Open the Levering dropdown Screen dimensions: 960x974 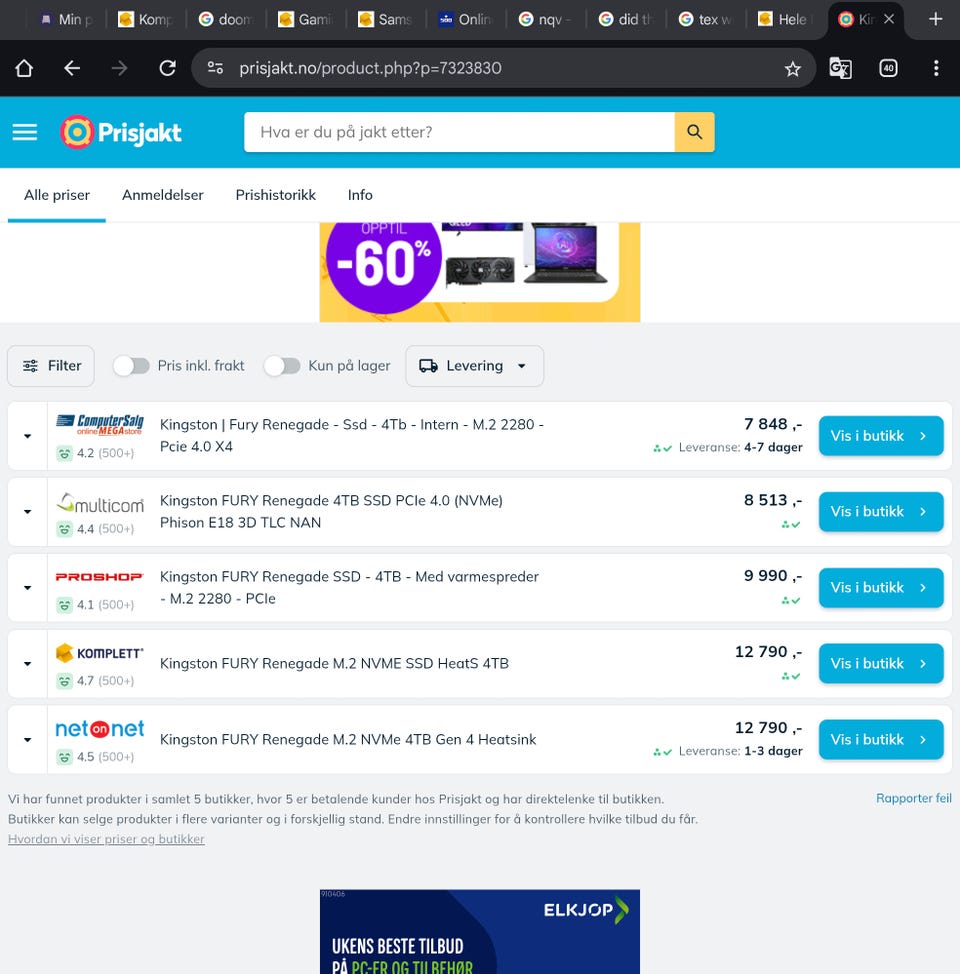click(x=475, y=366)
